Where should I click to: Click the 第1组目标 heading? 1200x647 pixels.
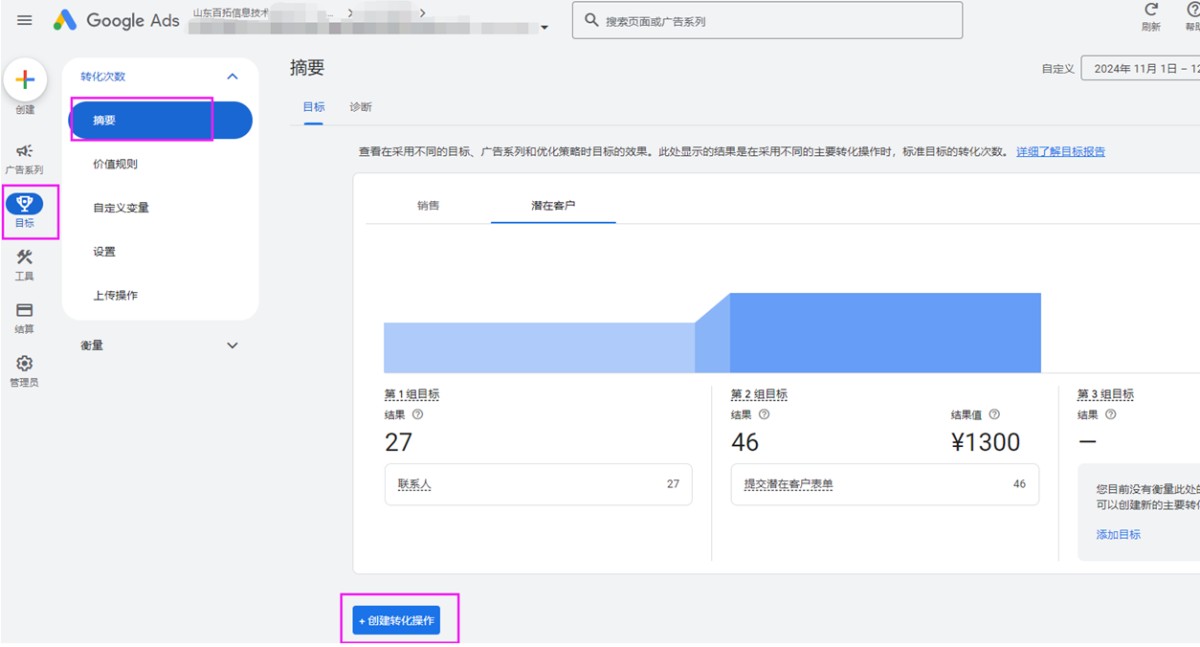pyautogui.click(x=412, y=394)
